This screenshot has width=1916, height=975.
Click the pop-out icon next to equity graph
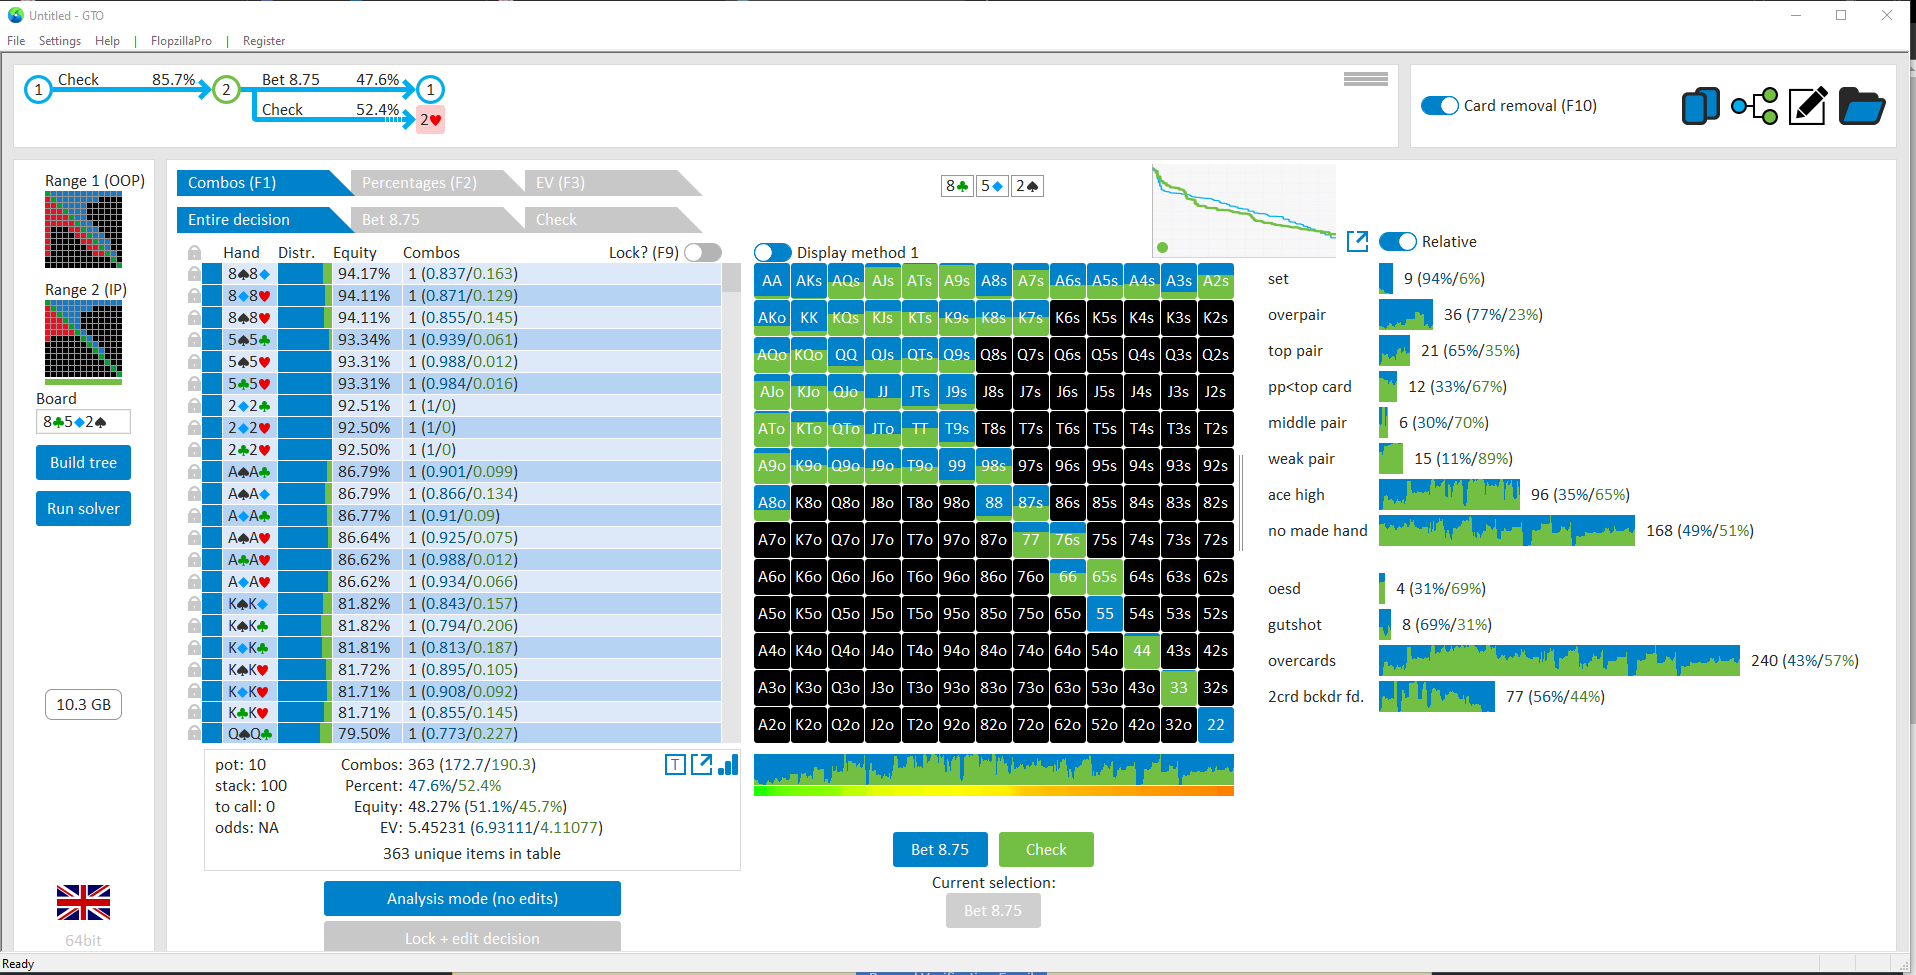click(x=1357, y=241)
